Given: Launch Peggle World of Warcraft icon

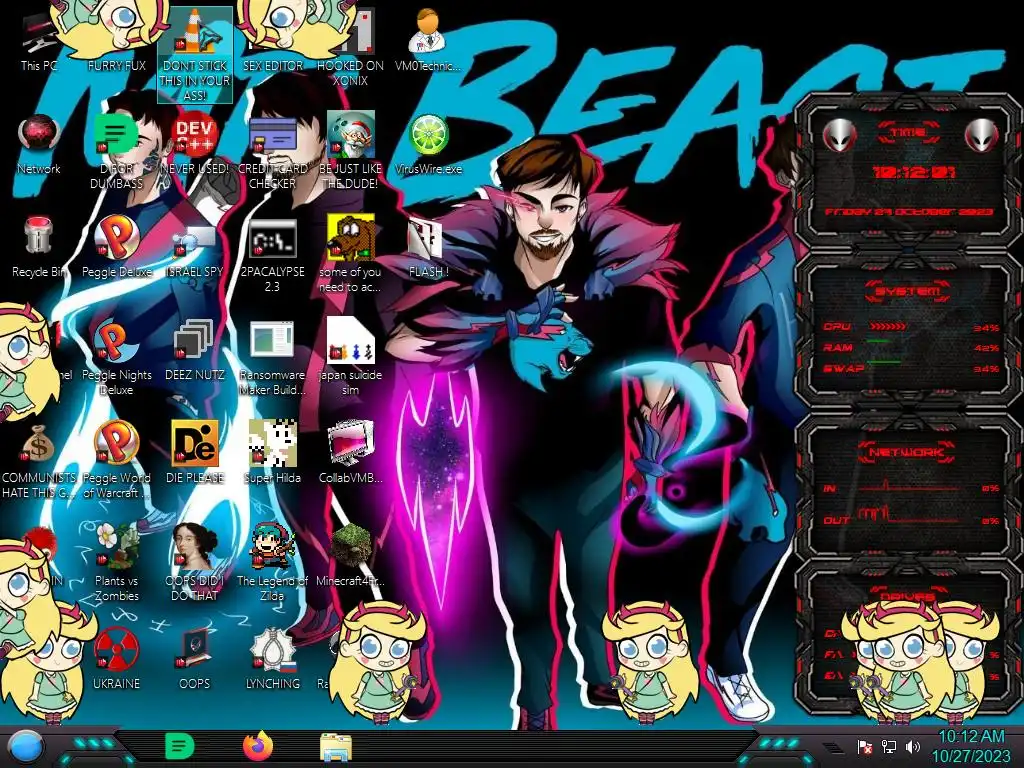Looking at the screenshot, I should (117, 460).
